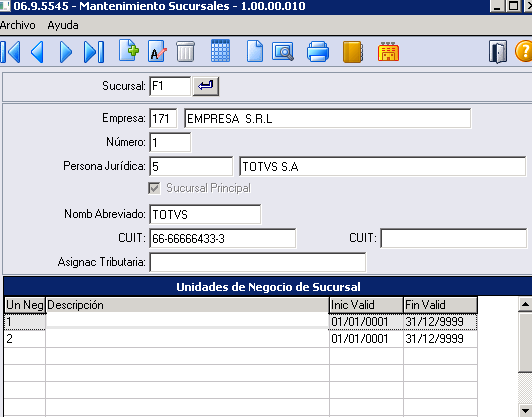Add new record with plus-page icon
The height and width of the screenshot is (417, 532).
[x=129, y=51]
